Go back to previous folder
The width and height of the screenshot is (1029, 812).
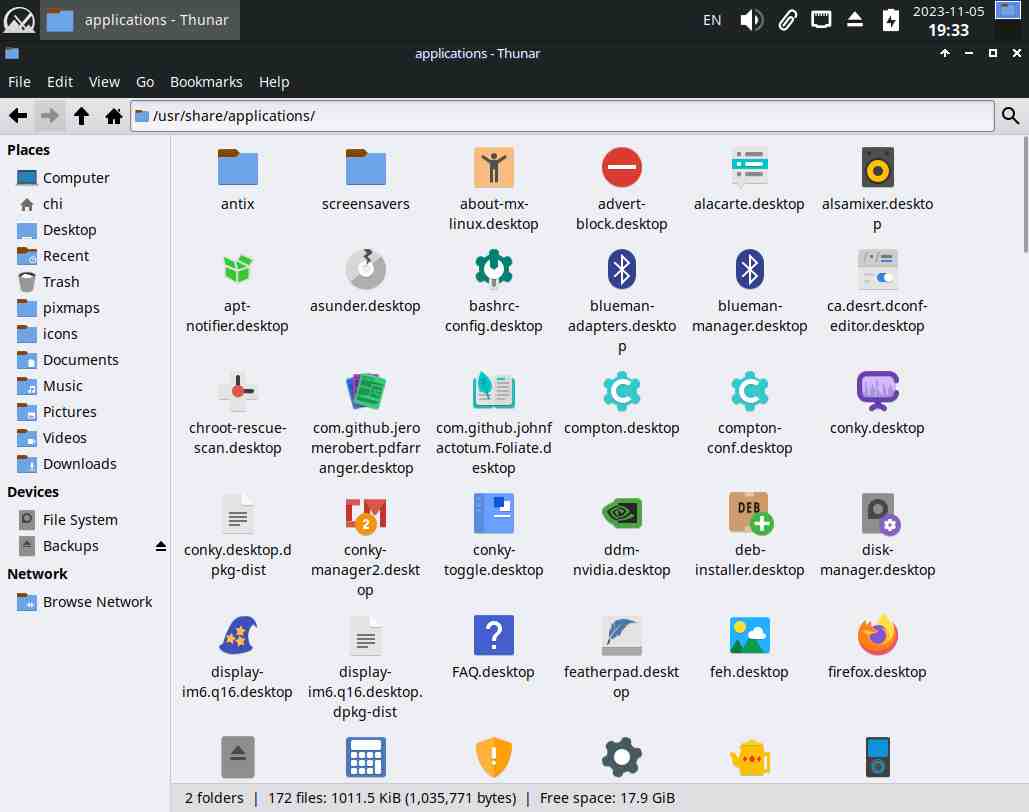[x=18, y=116]
